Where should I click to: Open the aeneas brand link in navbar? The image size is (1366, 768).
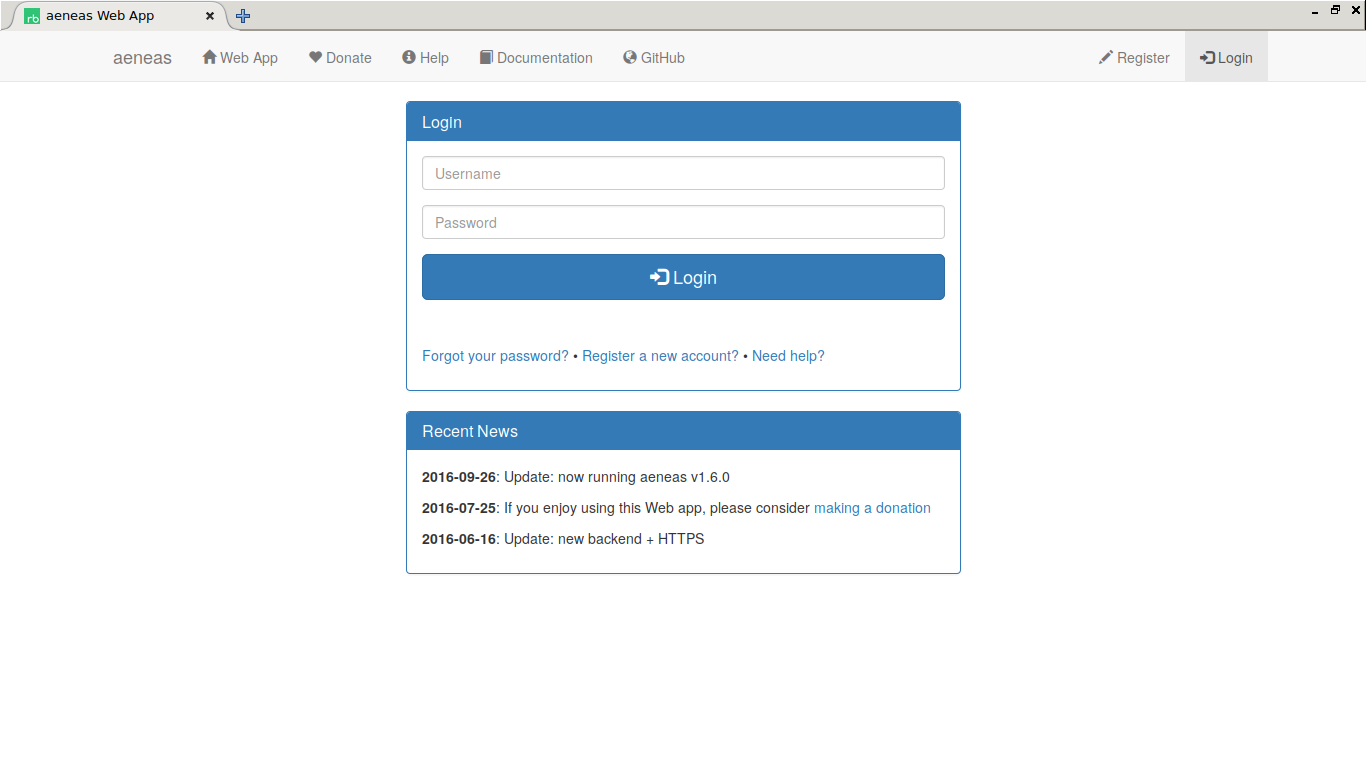point(142,58)
